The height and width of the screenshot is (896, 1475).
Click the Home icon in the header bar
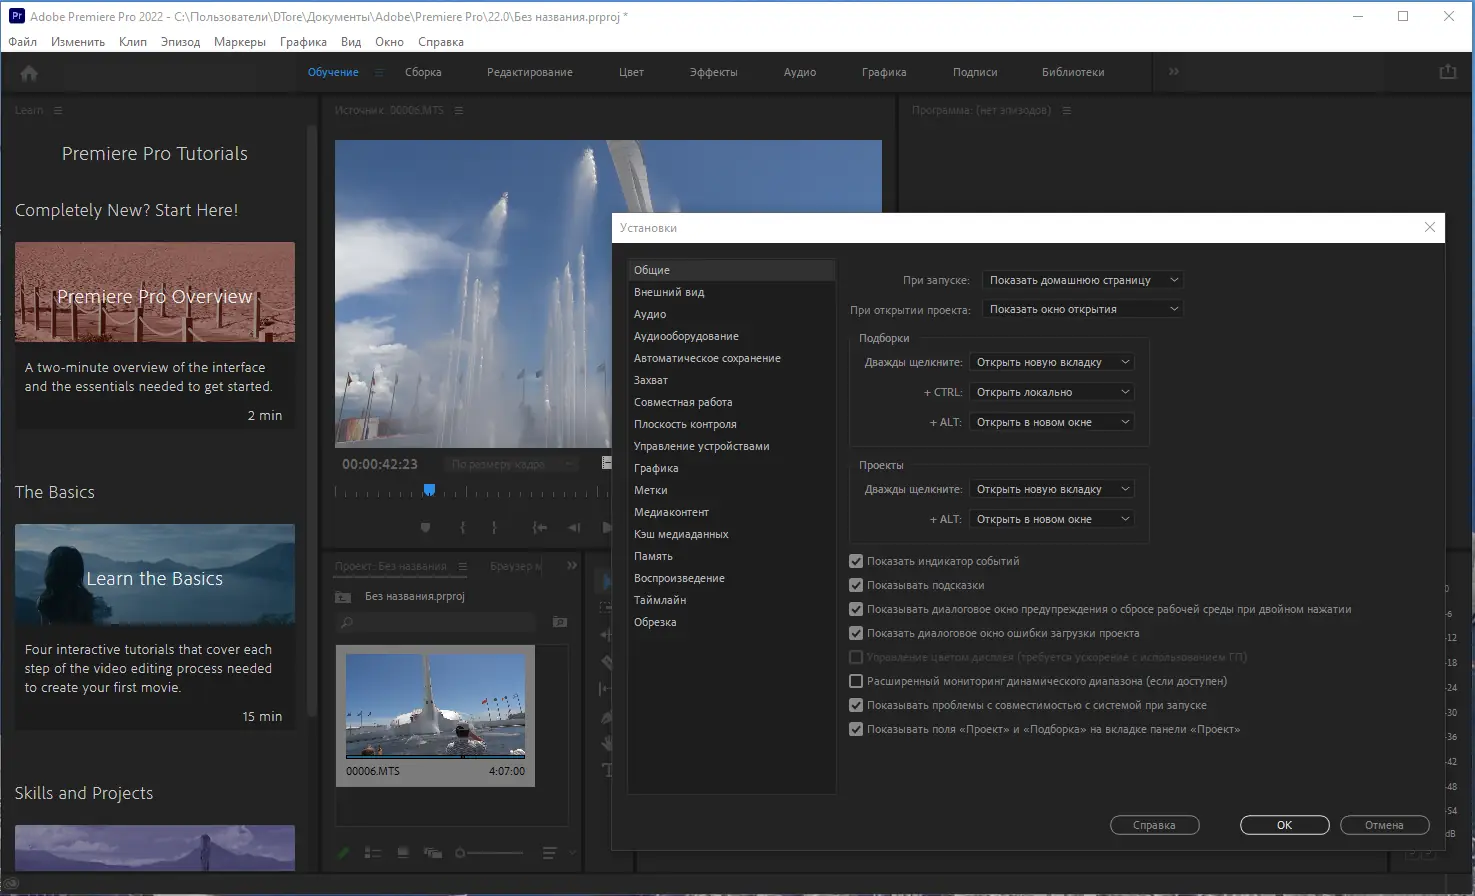(28, 72)
